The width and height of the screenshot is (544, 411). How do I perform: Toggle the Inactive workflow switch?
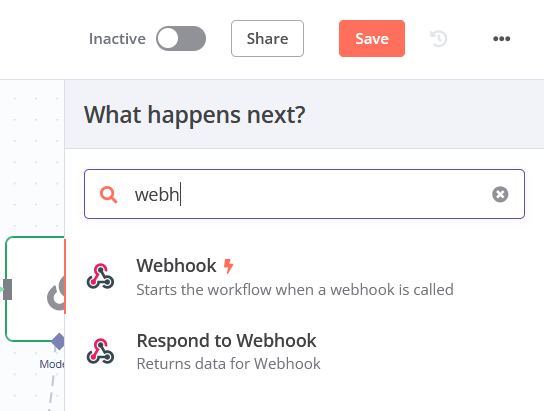click(181, 38)
